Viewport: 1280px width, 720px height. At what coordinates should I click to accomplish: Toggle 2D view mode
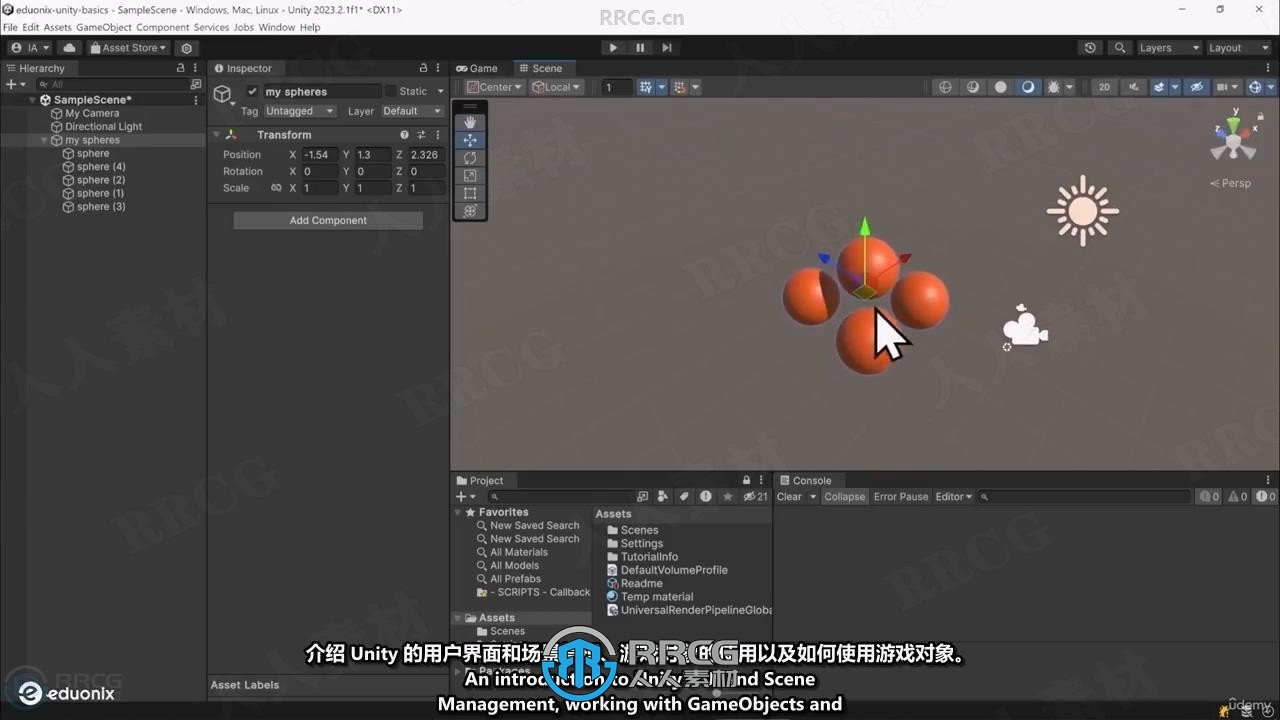[x=1105, y=87]
